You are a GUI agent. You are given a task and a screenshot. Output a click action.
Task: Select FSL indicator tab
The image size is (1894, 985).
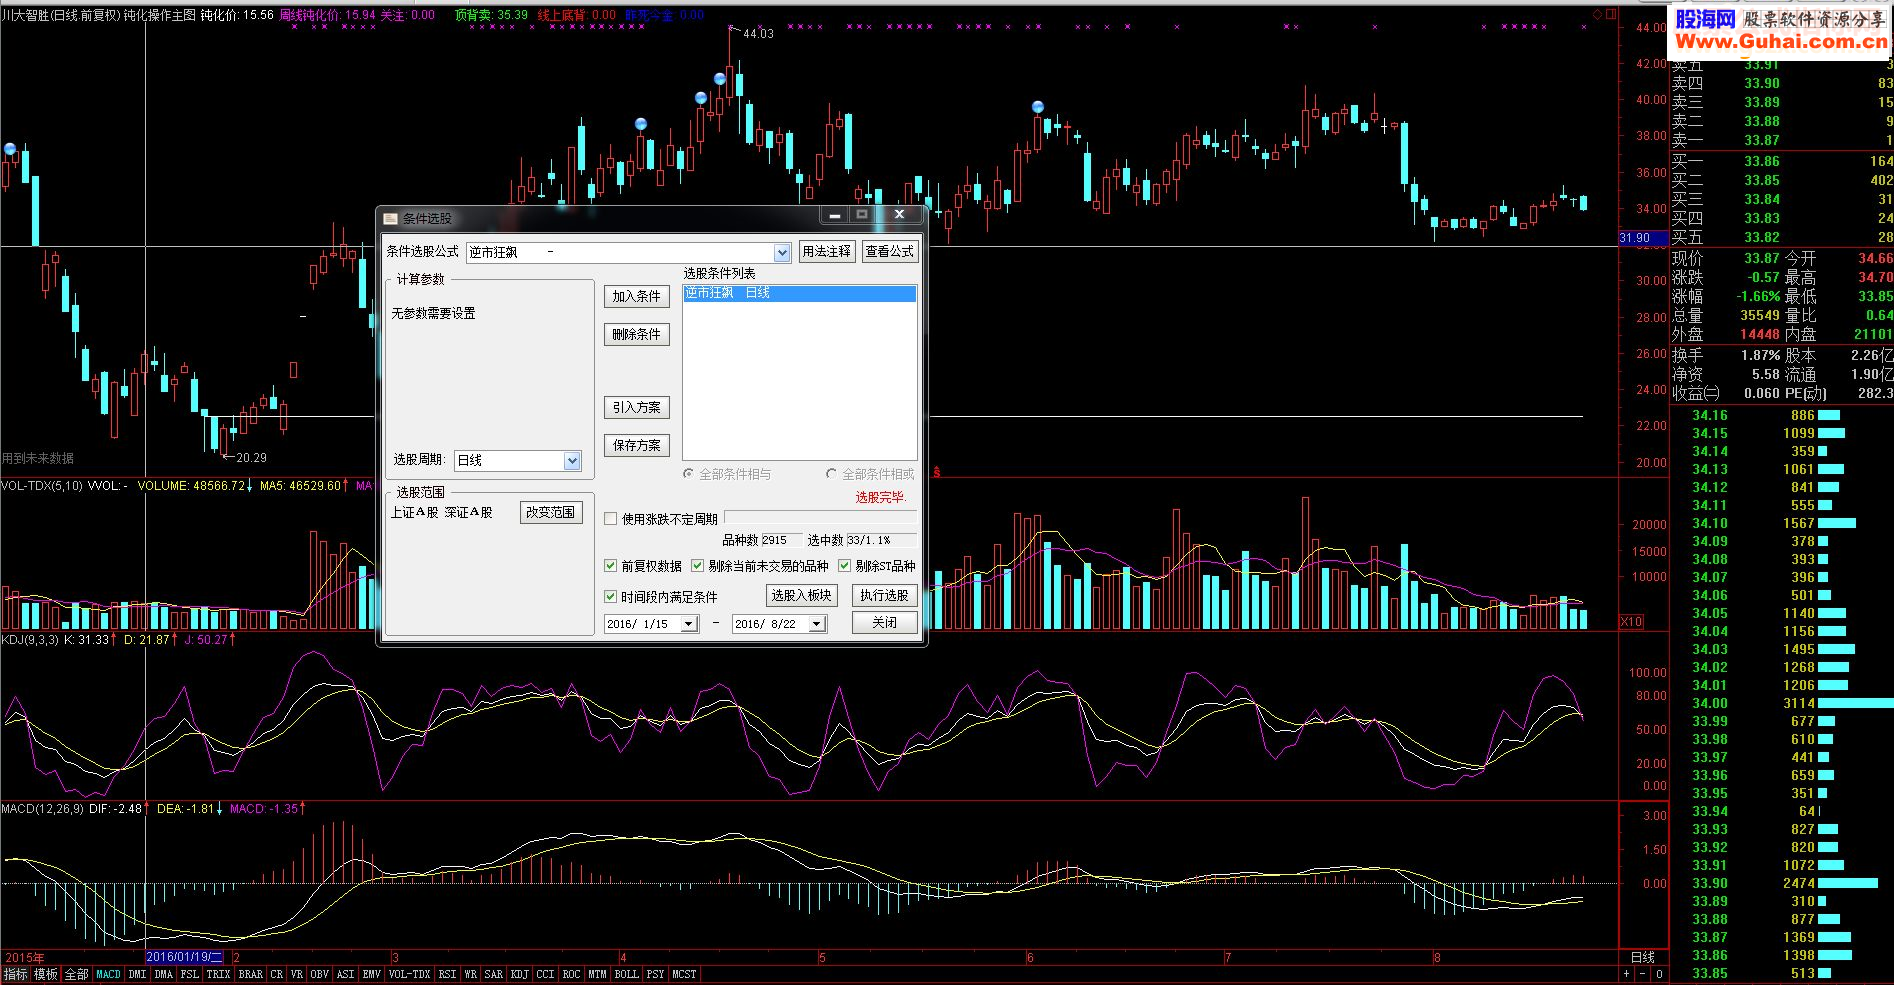[x=190, y=974]
